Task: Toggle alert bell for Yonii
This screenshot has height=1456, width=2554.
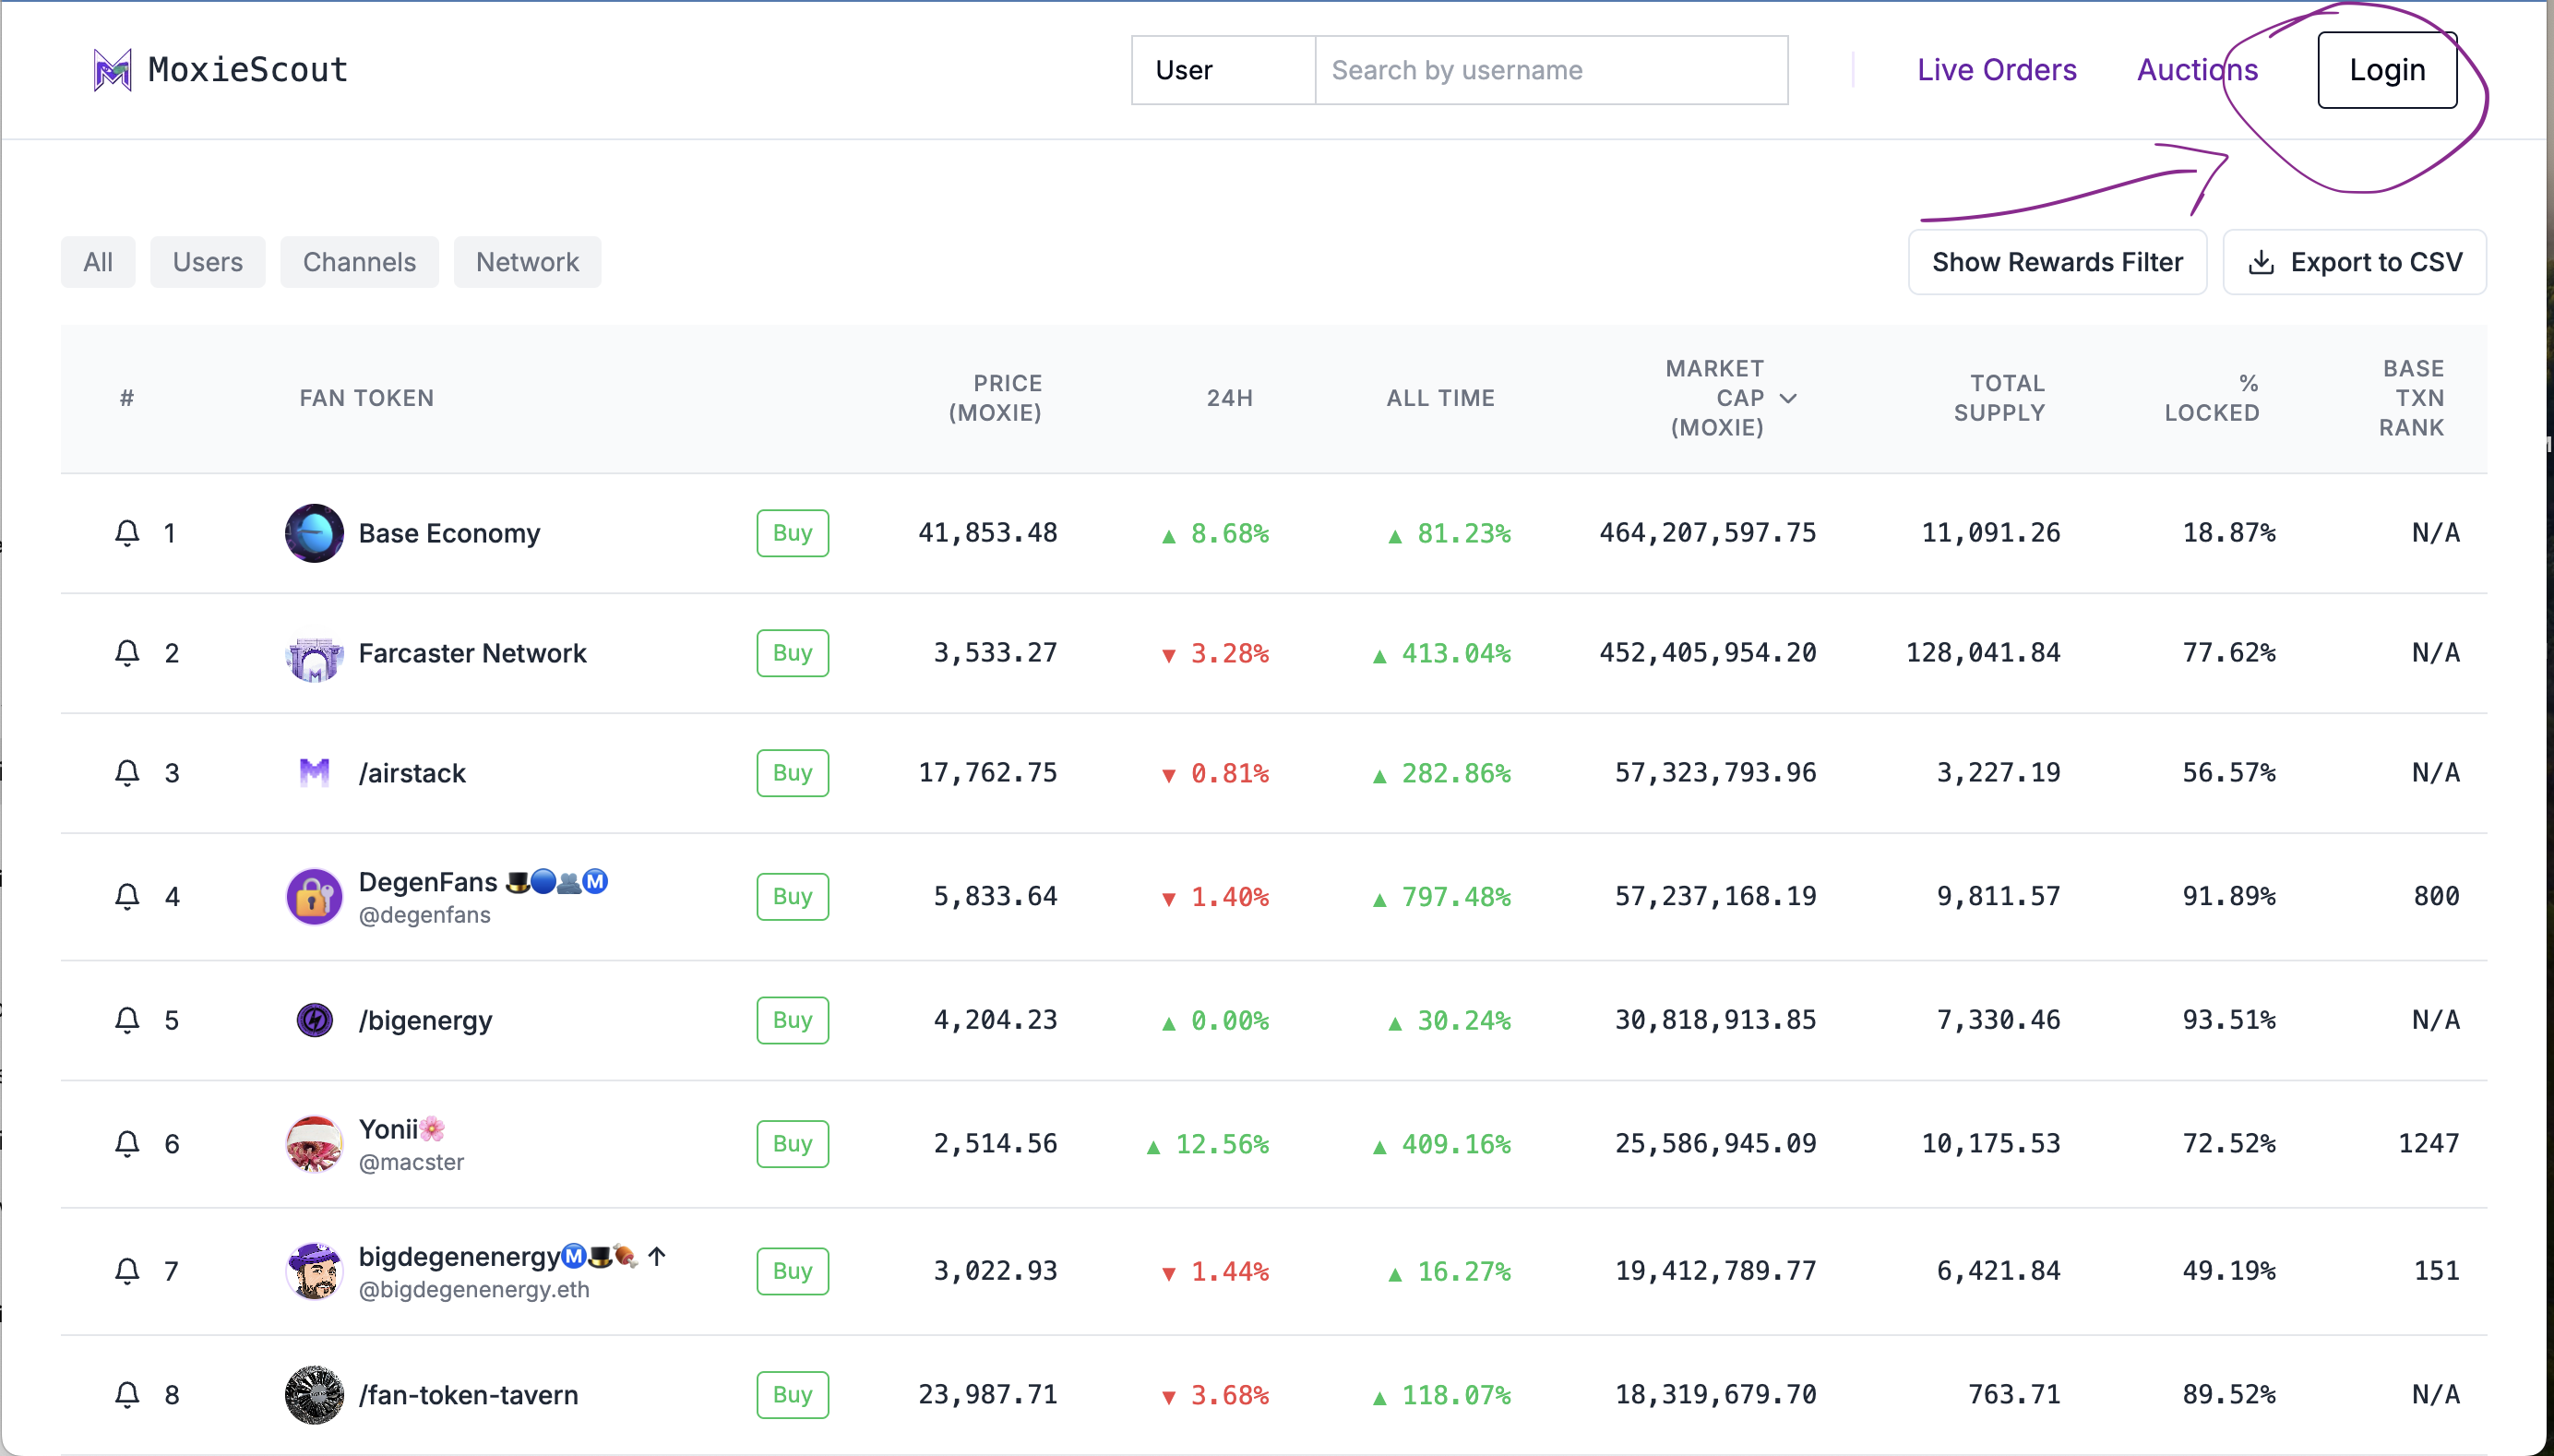Action: [x=127, y=1143]
